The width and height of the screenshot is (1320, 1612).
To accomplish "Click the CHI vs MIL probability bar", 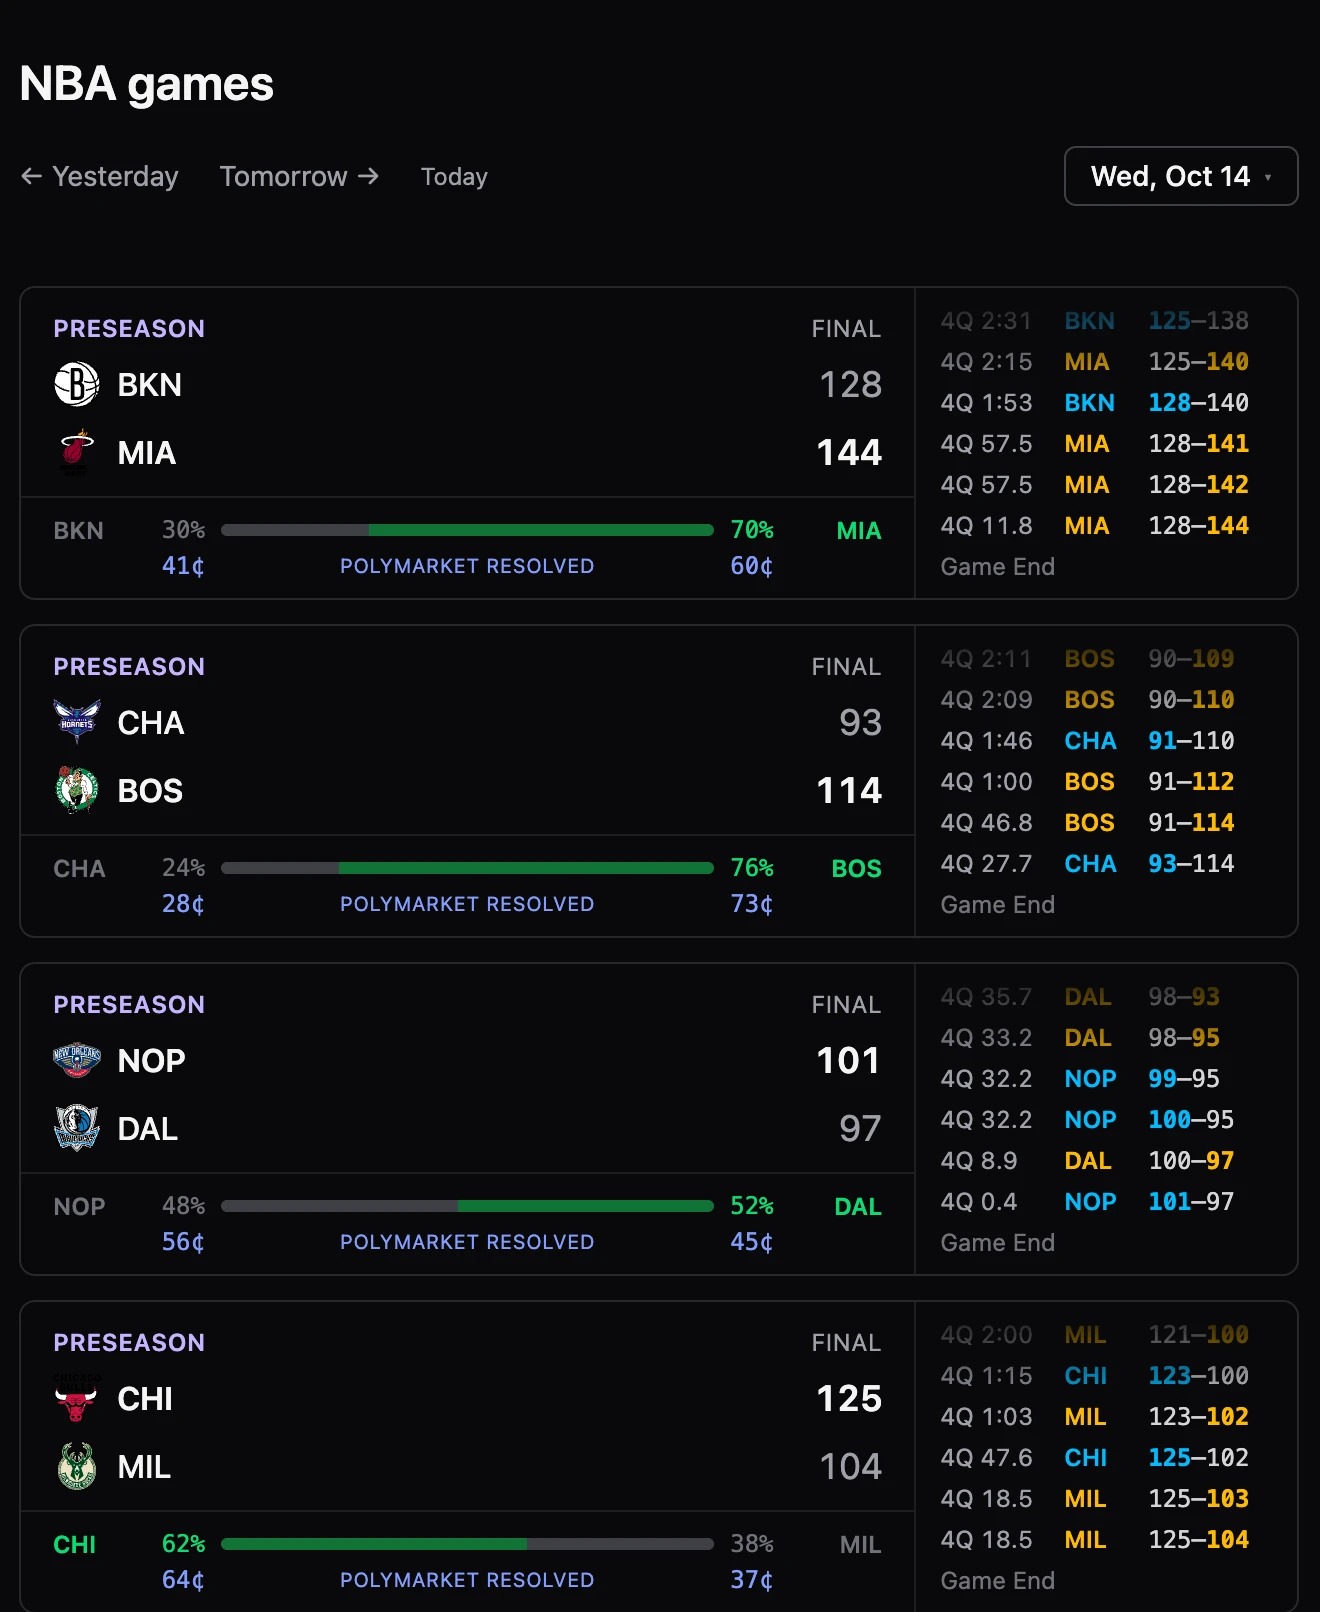I will pyautogui.click(x=467, y=1544).
